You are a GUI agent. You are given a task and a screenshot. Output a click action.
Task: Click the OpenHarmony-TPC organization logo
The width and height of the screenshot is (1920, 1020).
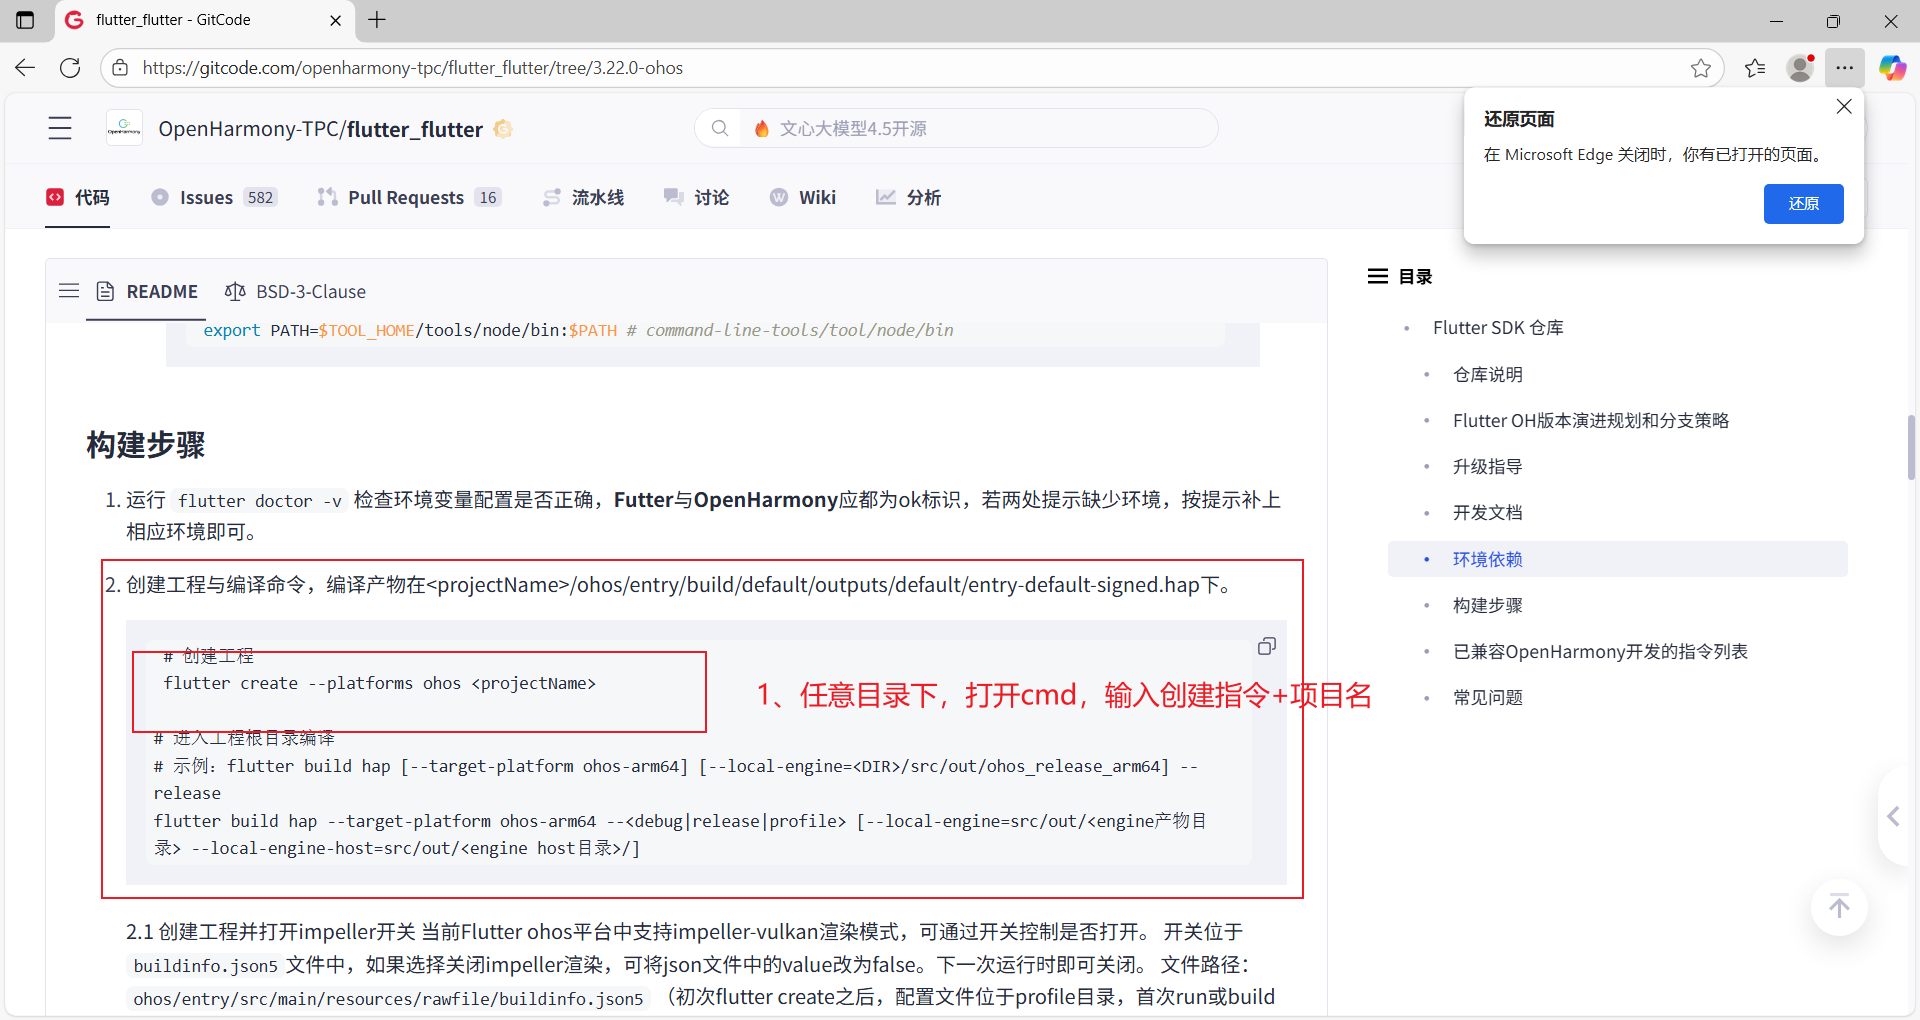(x=124, y=128)
